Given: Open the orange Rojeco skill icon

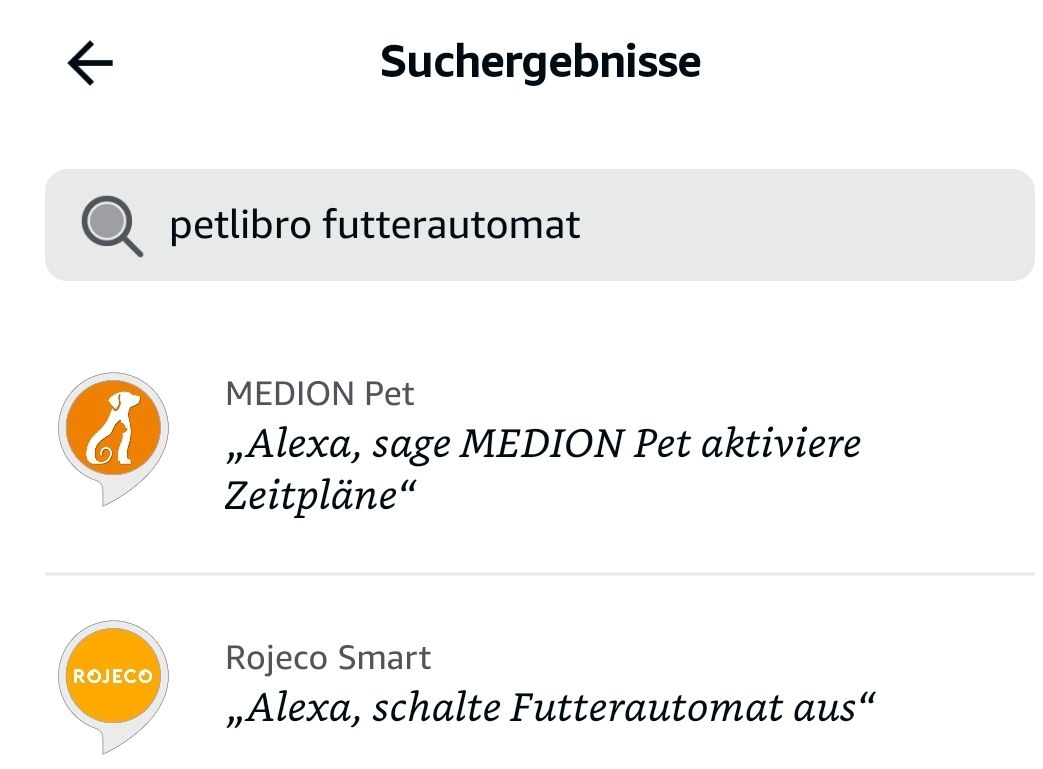Looking at the screenshot, I should click(113, 675).
